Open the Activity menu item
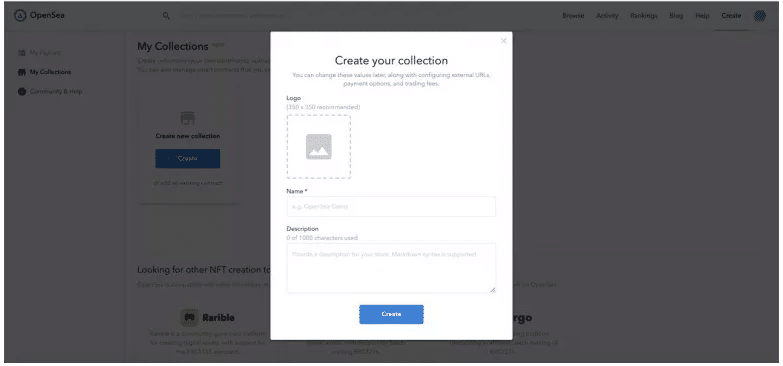 (607, 15)
